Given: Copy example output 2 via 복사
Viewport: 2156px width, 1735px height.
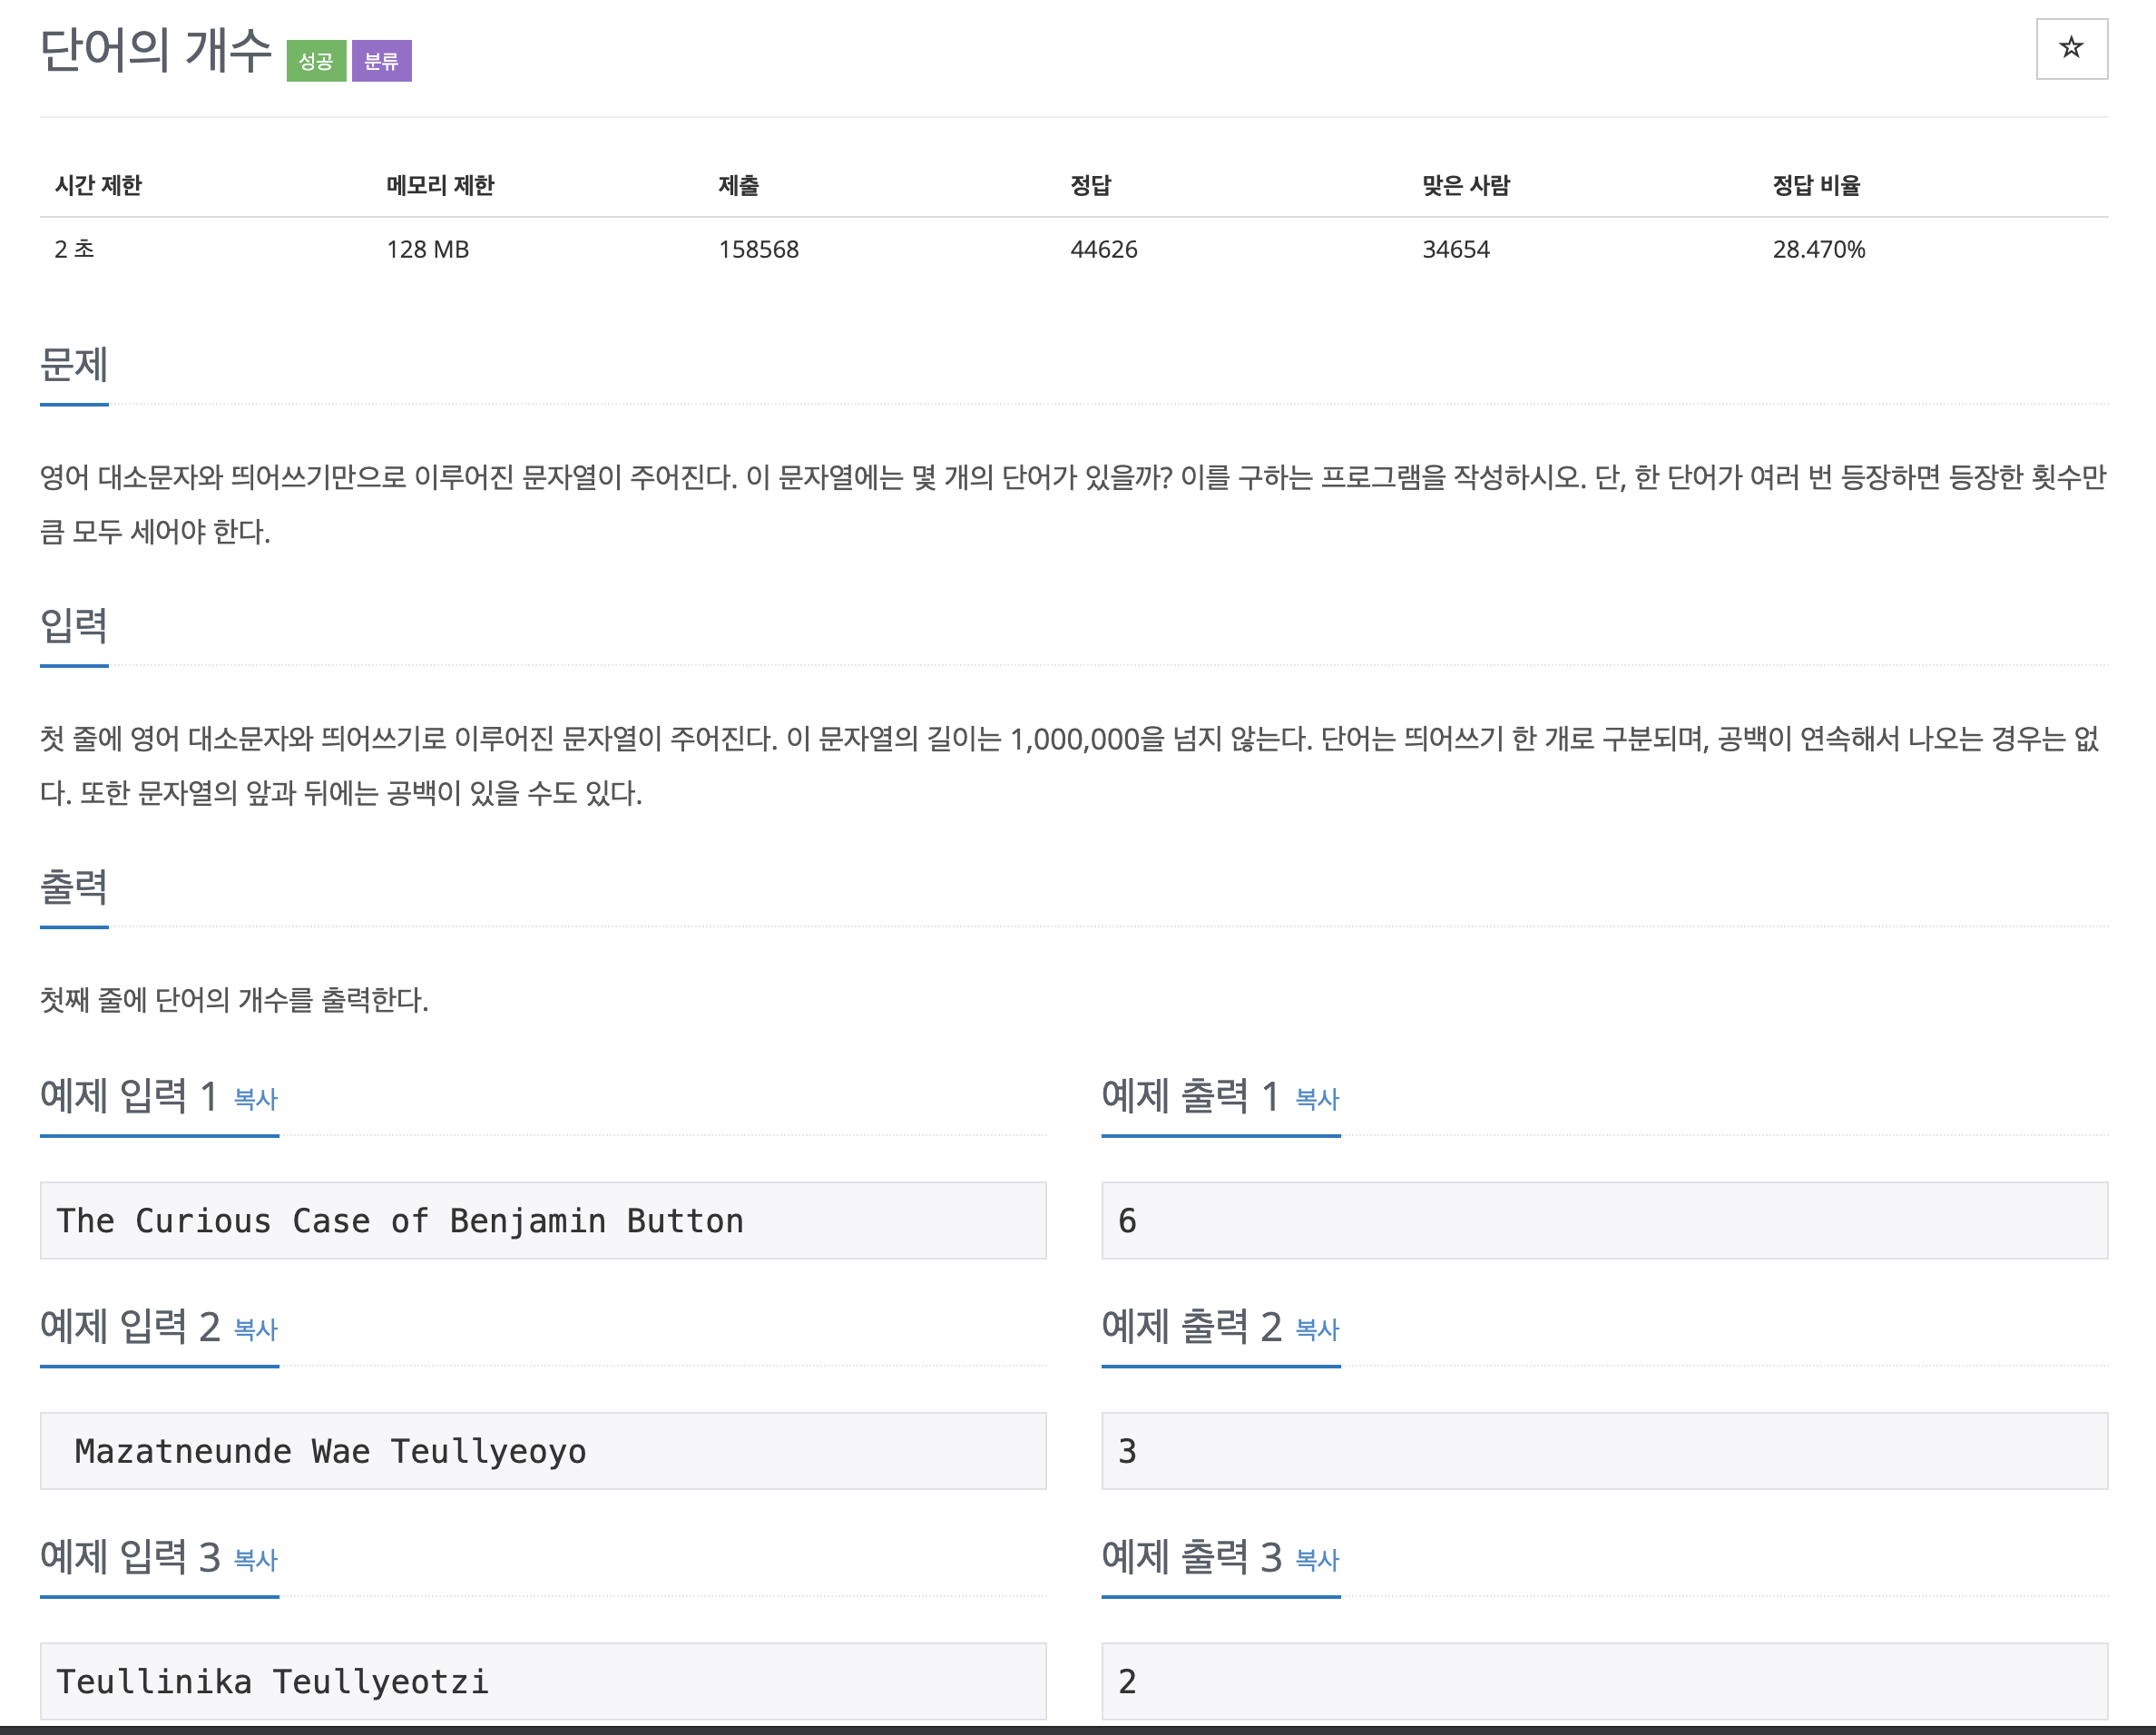Looking at the screenshot, I should click(x=1316, y=1329).
